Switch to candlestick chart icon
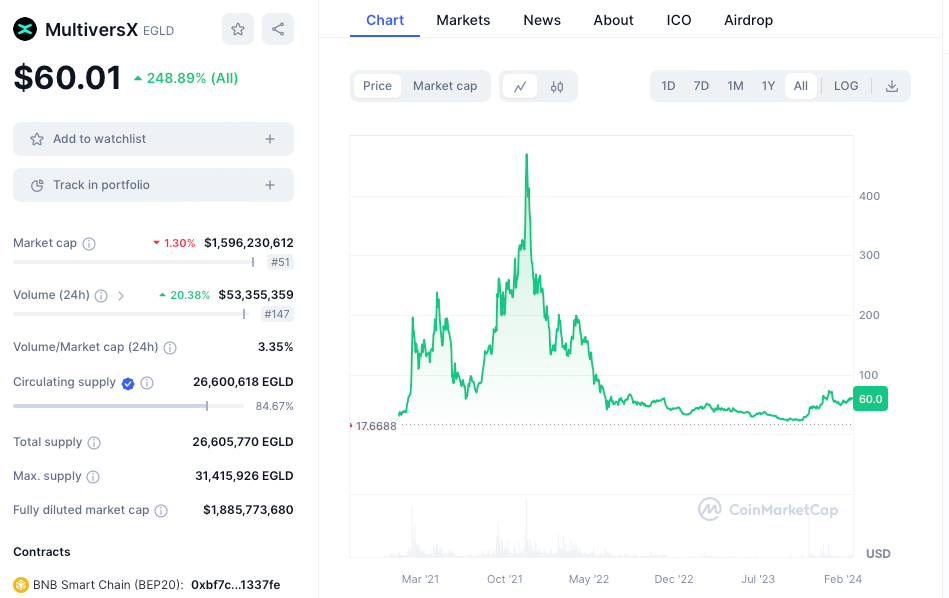 [557, 86]
